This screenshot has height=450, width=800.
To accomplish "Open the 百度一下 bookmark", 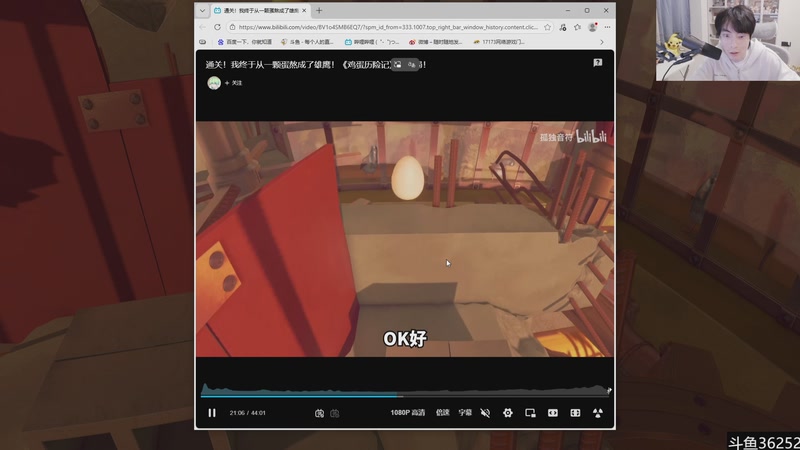I will [245, 42].
